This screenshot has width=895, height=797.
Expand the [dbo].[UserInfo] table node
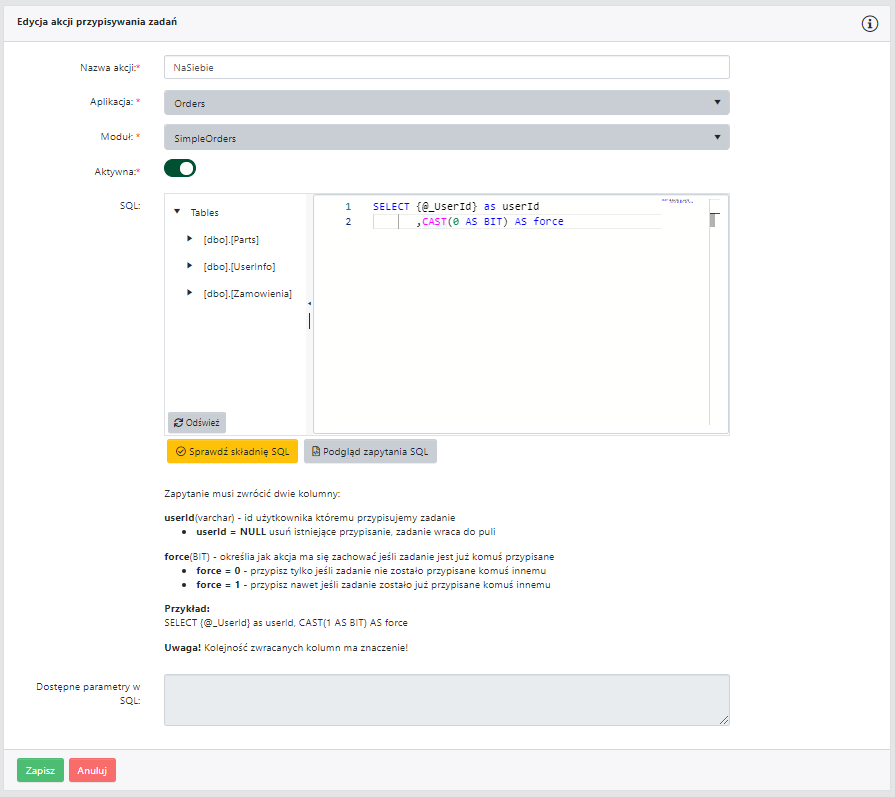click(x=189, y=266)
